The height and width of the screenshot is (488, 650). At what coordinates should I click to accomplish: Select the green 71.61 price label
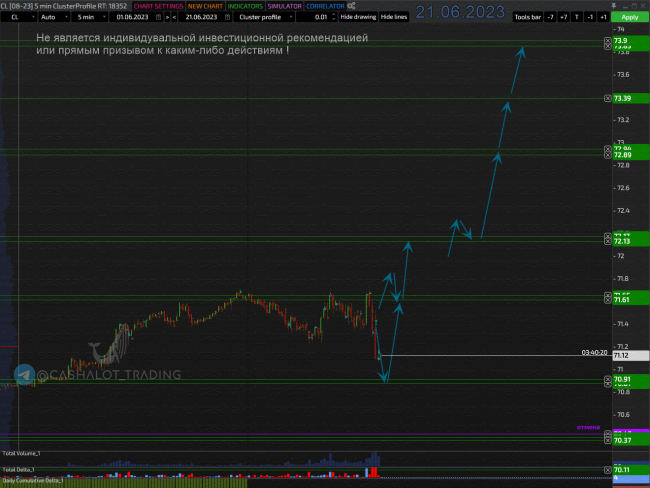click(631, 300)
